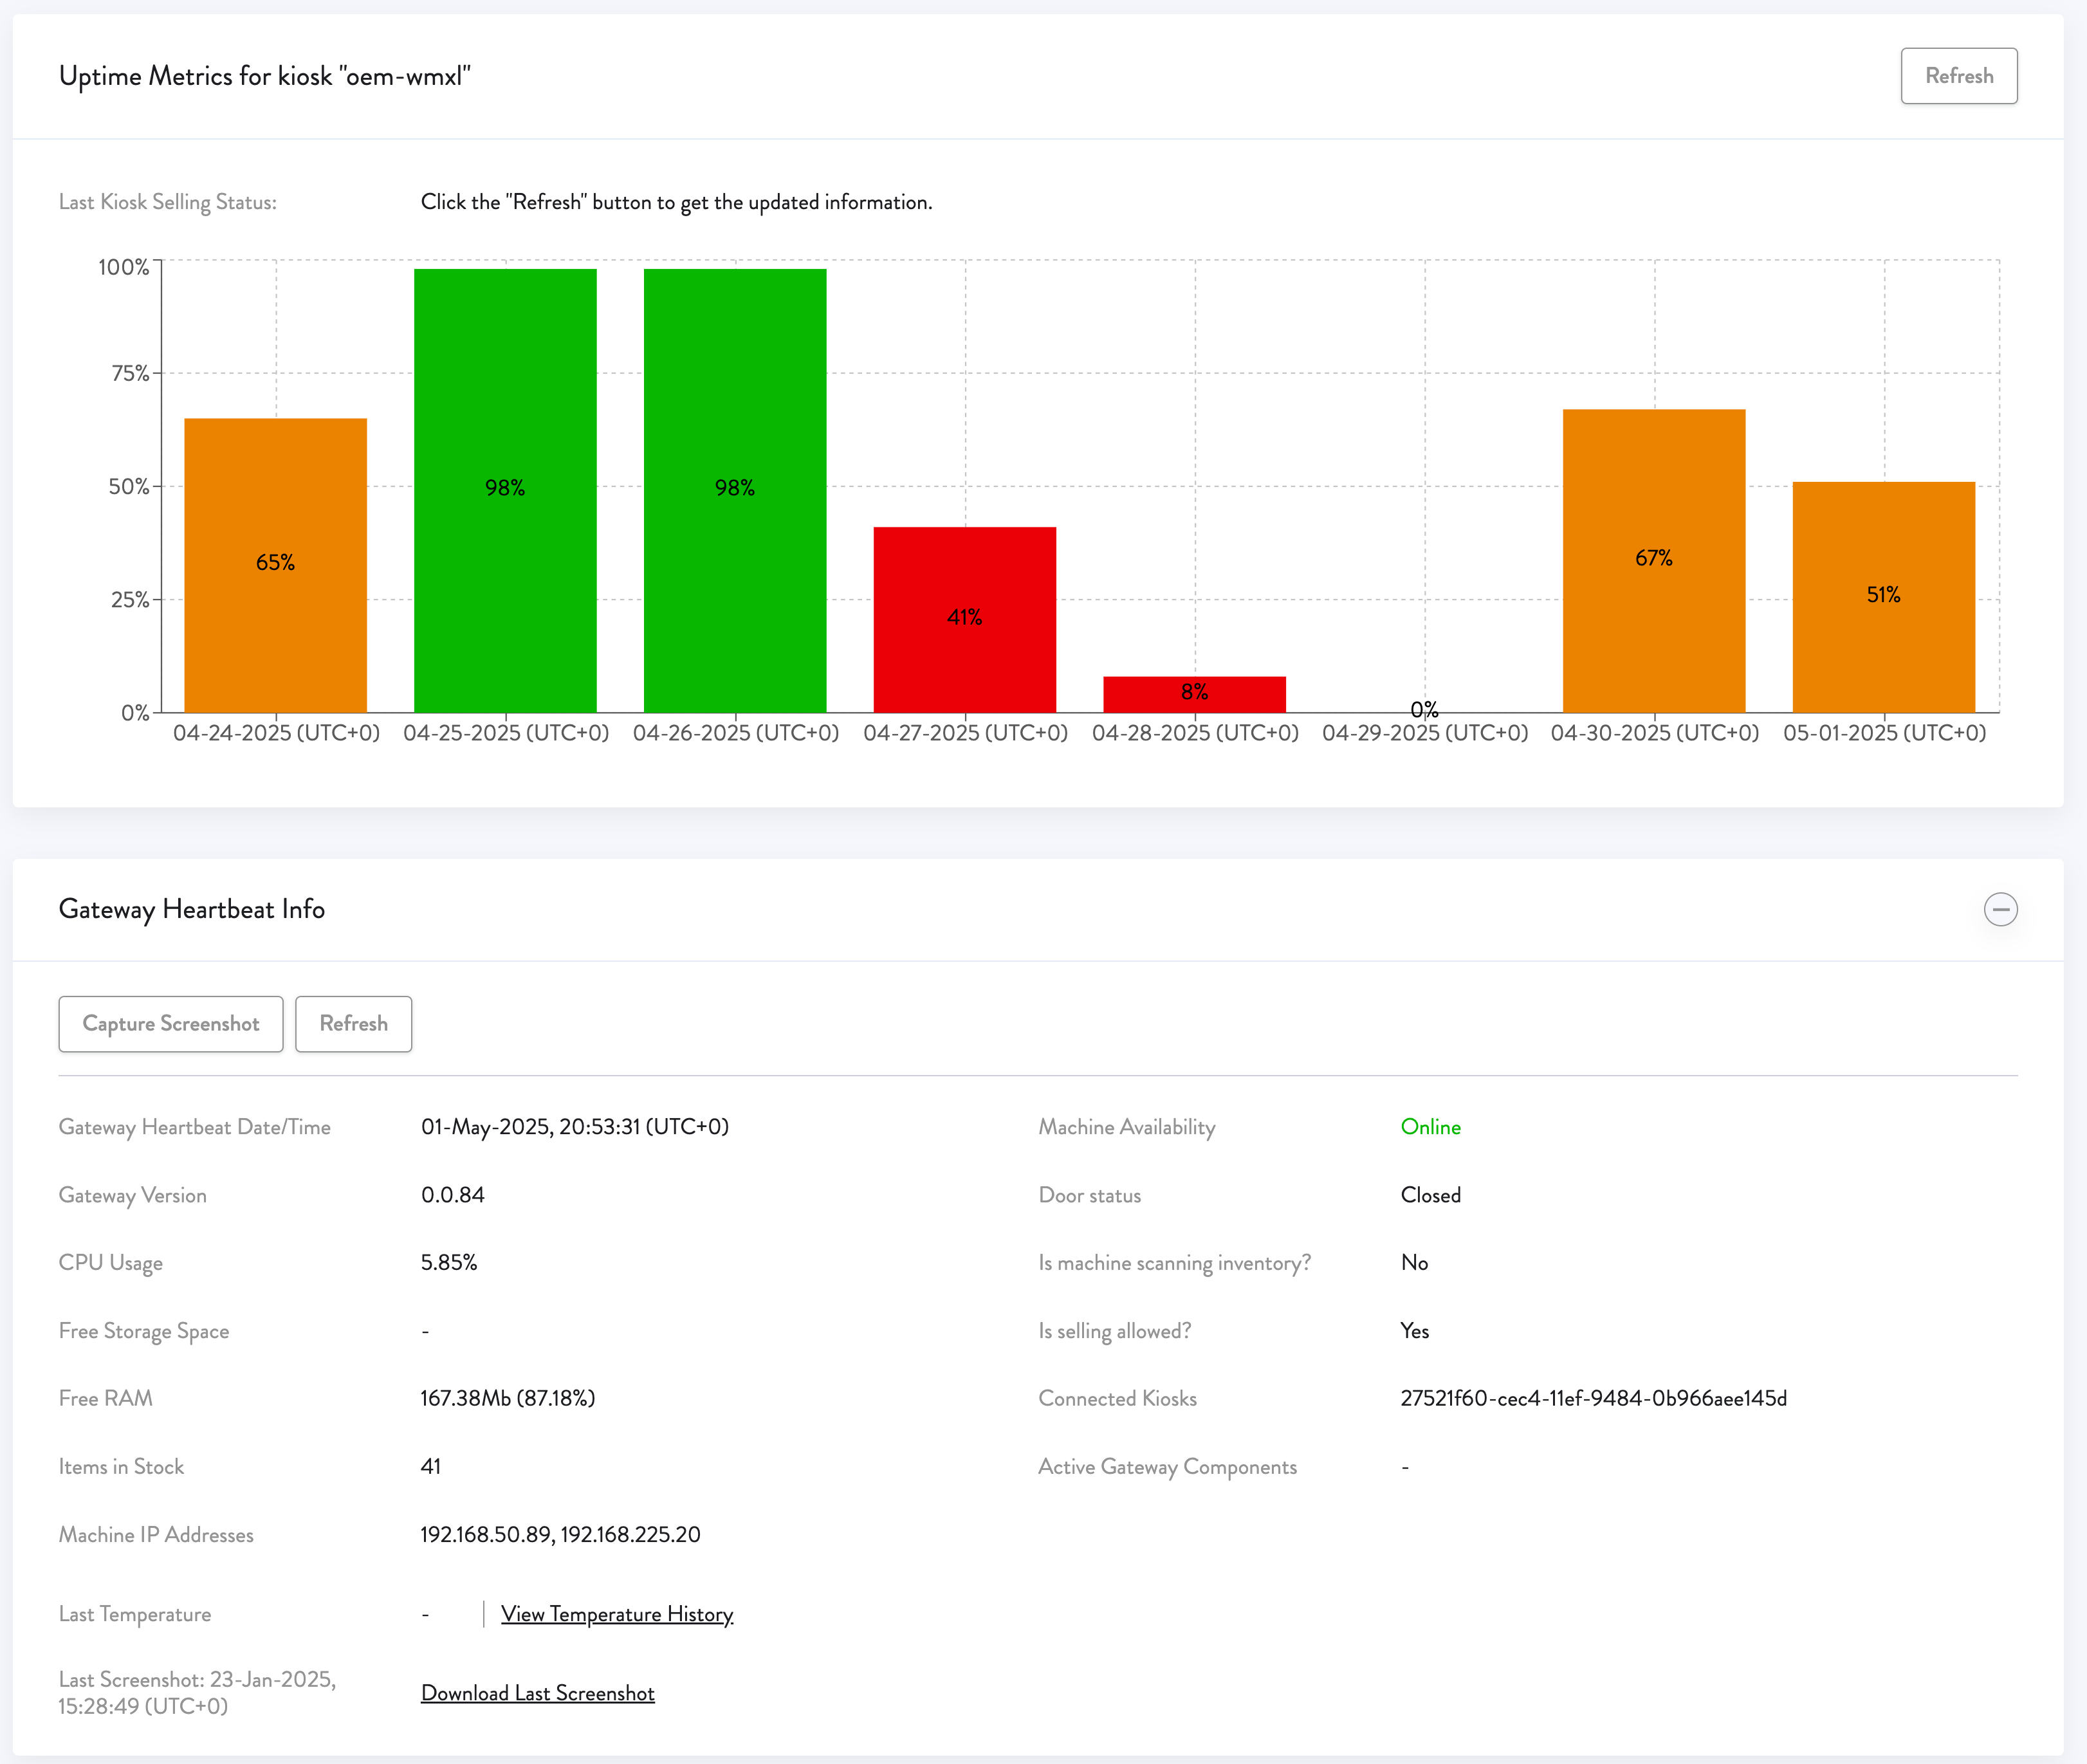Screen dimensions: 2087x1764
Task: Refresh the Gateway Heartbeat info
Action: click(x=353, y=1023)
